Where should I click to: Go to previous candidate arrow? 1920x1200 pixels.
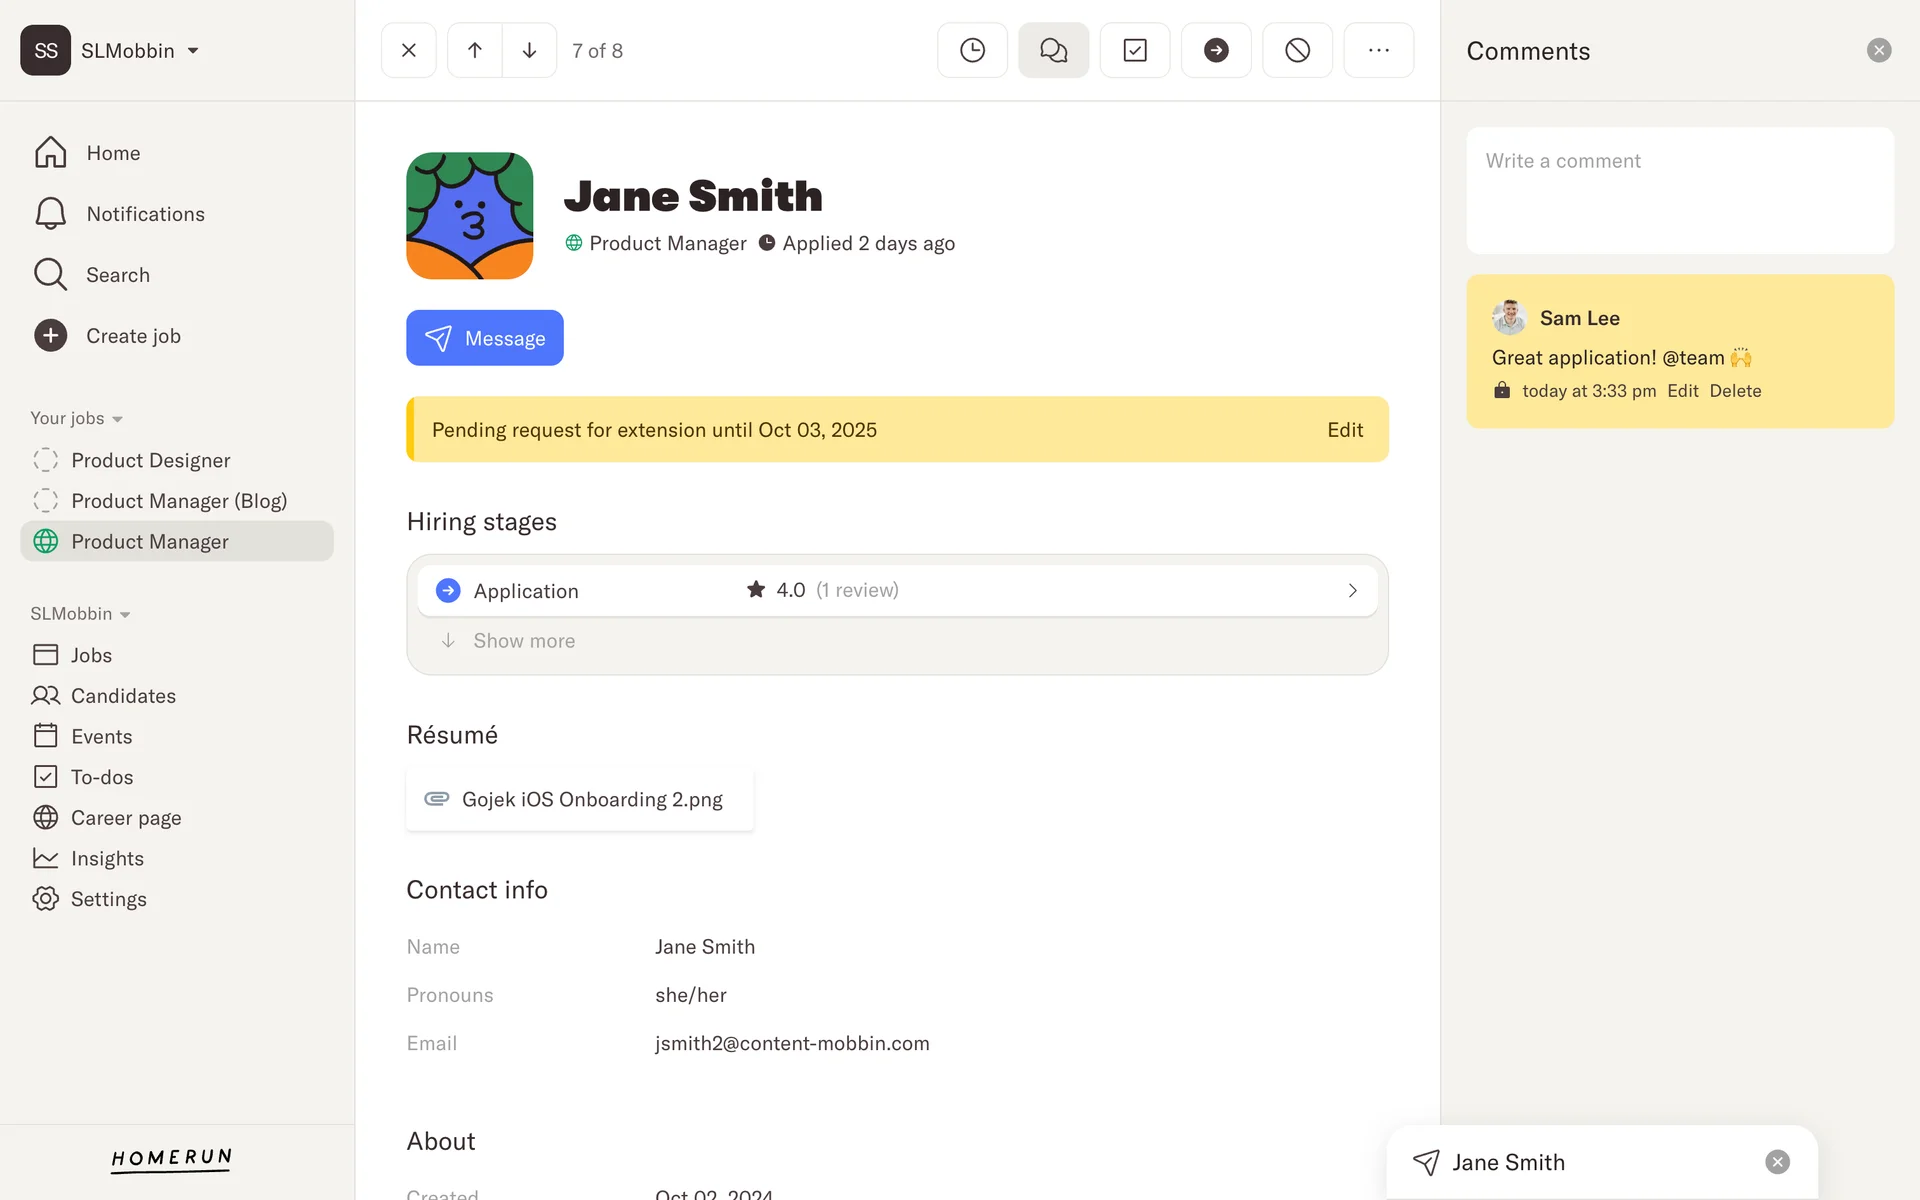(x=475, y=50)
